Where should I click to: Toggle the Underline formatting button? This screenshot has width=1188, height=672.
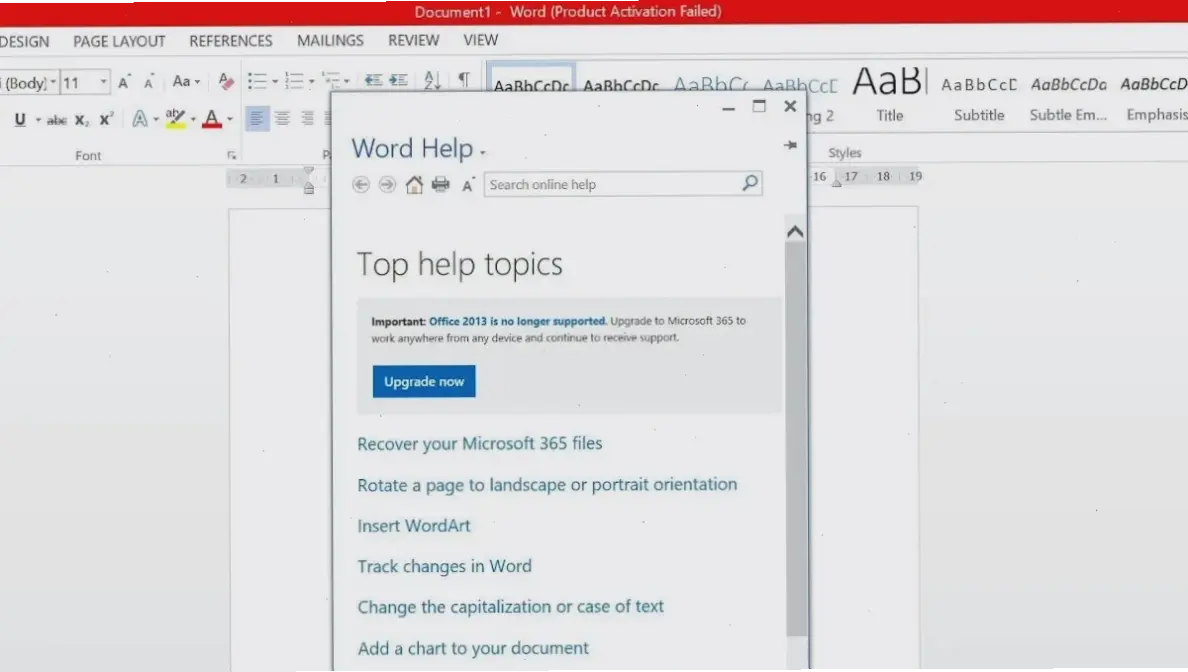click(20, 119)
